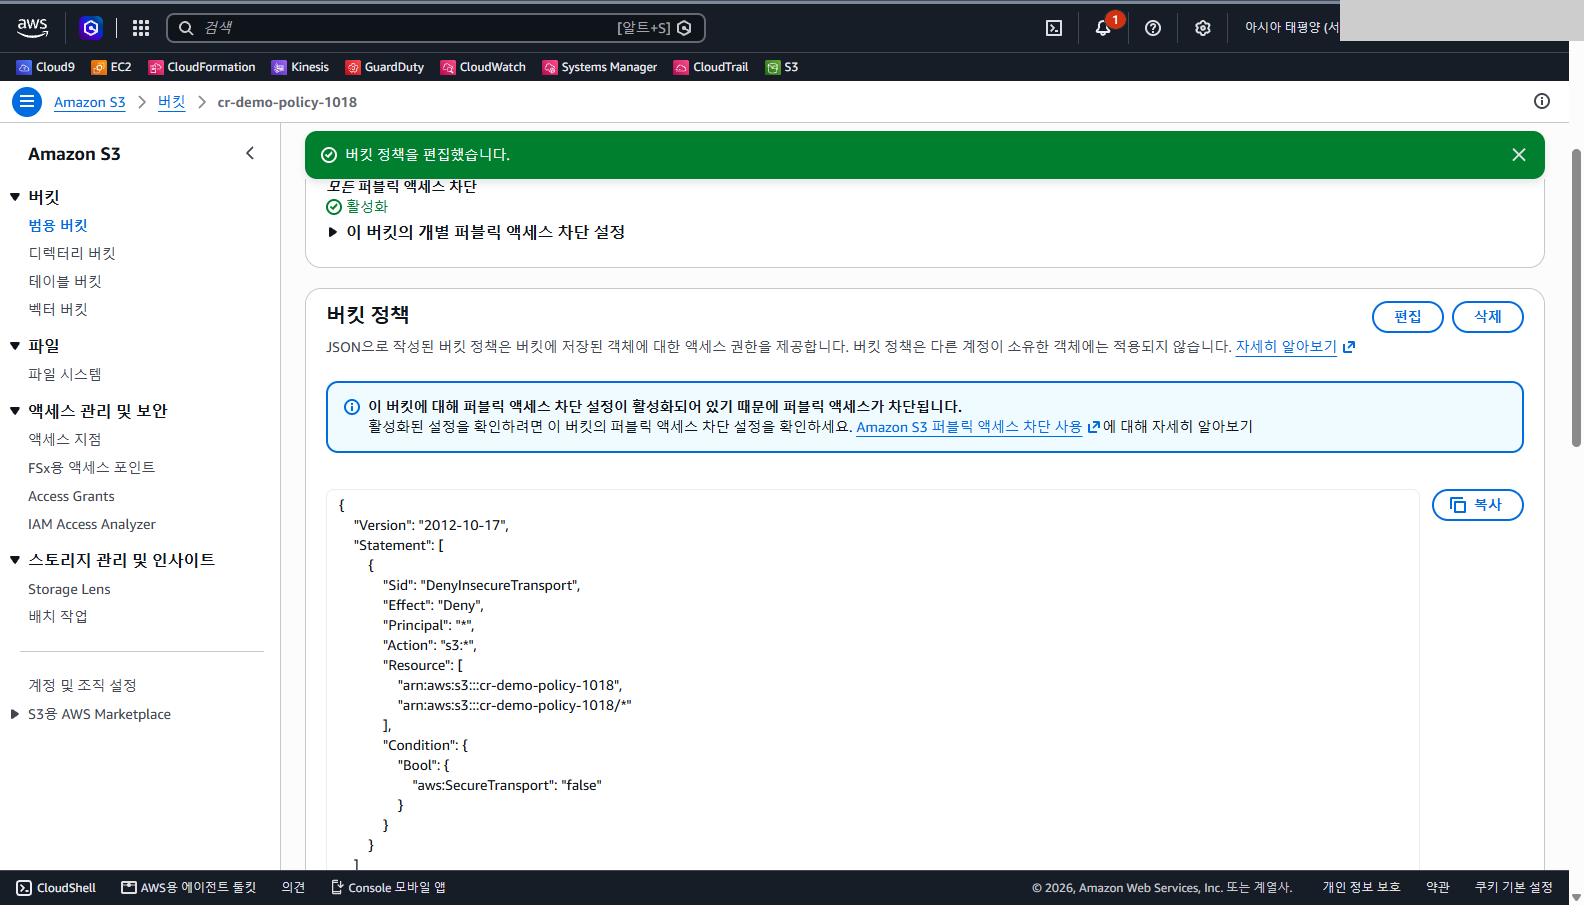Screen dimensions: 1584x905
Task: Click the 삭제 button for bucket policy
Action: (x=1488, y=317)
